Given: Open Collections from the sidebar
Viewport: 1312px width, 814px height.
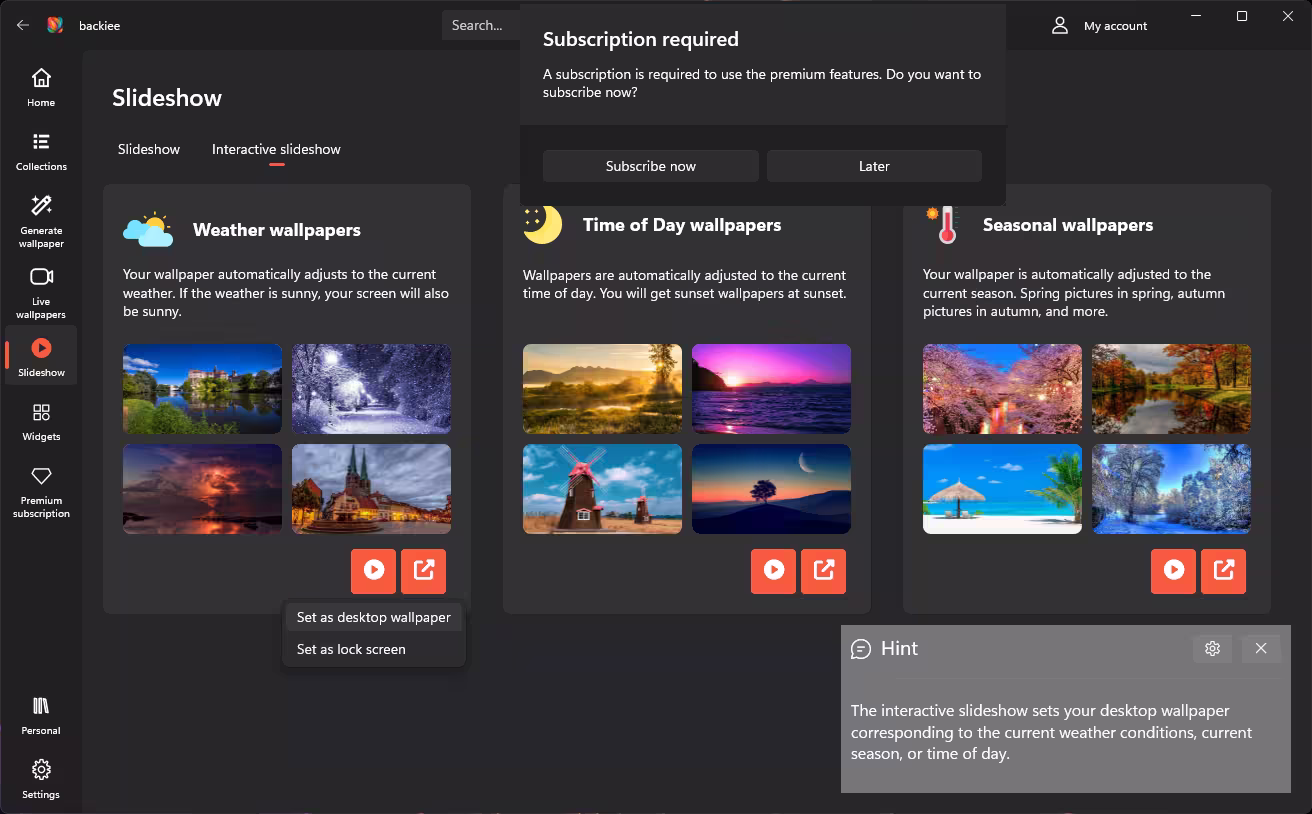Looking at the screenshot, I should [41, 152].
